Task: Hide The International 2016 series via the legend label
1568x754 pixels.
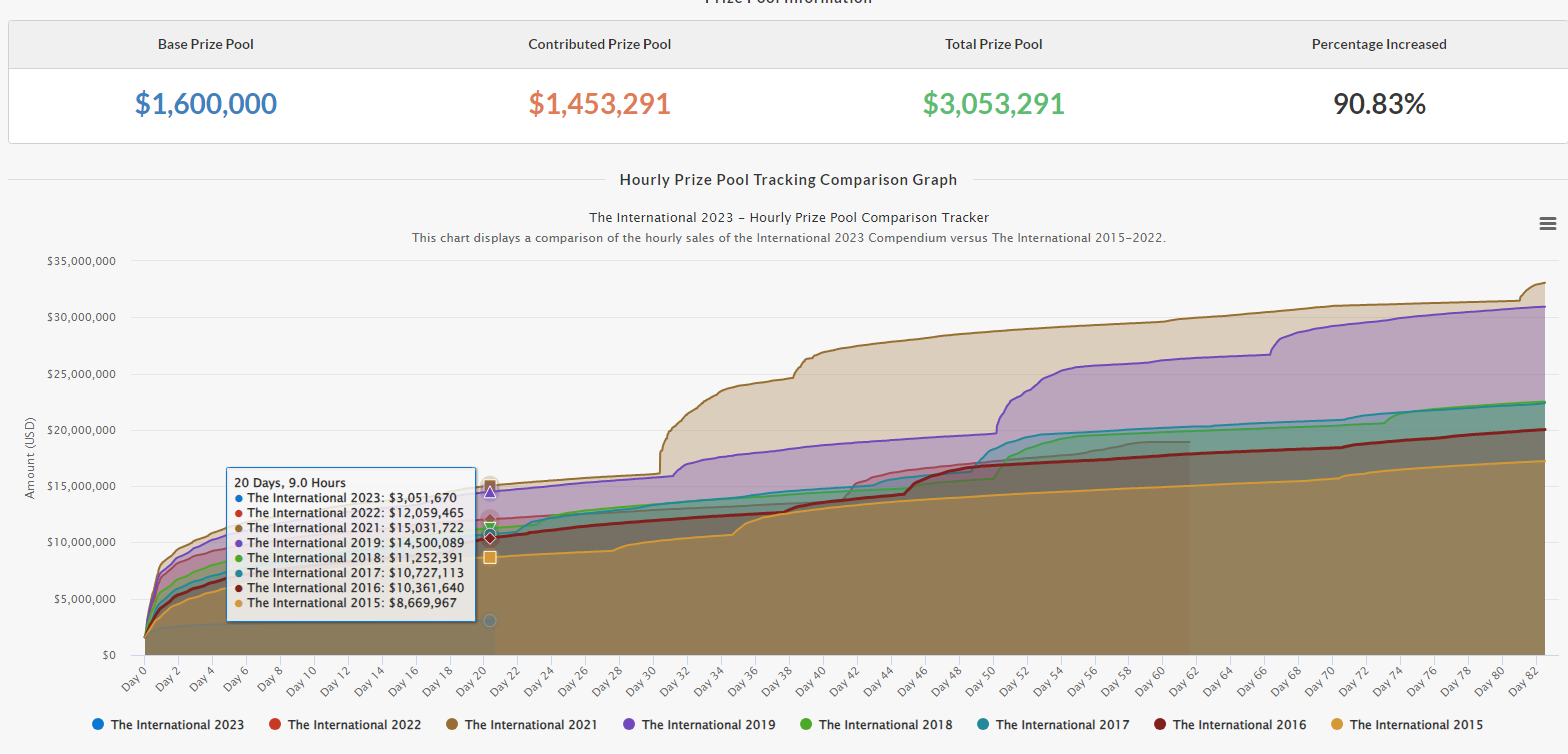Action: 1239,725
